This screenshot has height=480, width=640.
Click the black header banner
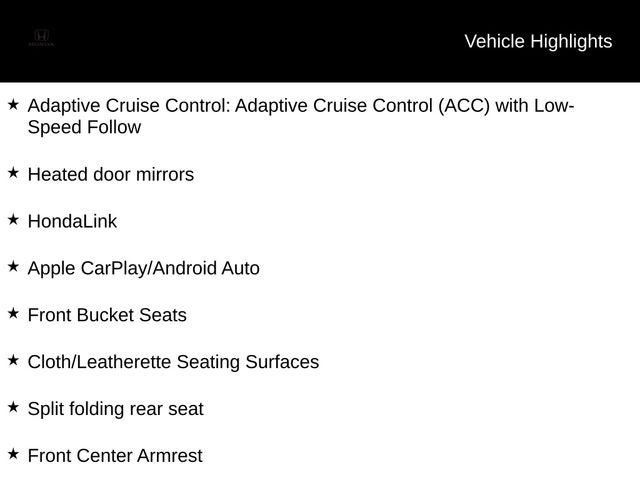tap(320, 41)
